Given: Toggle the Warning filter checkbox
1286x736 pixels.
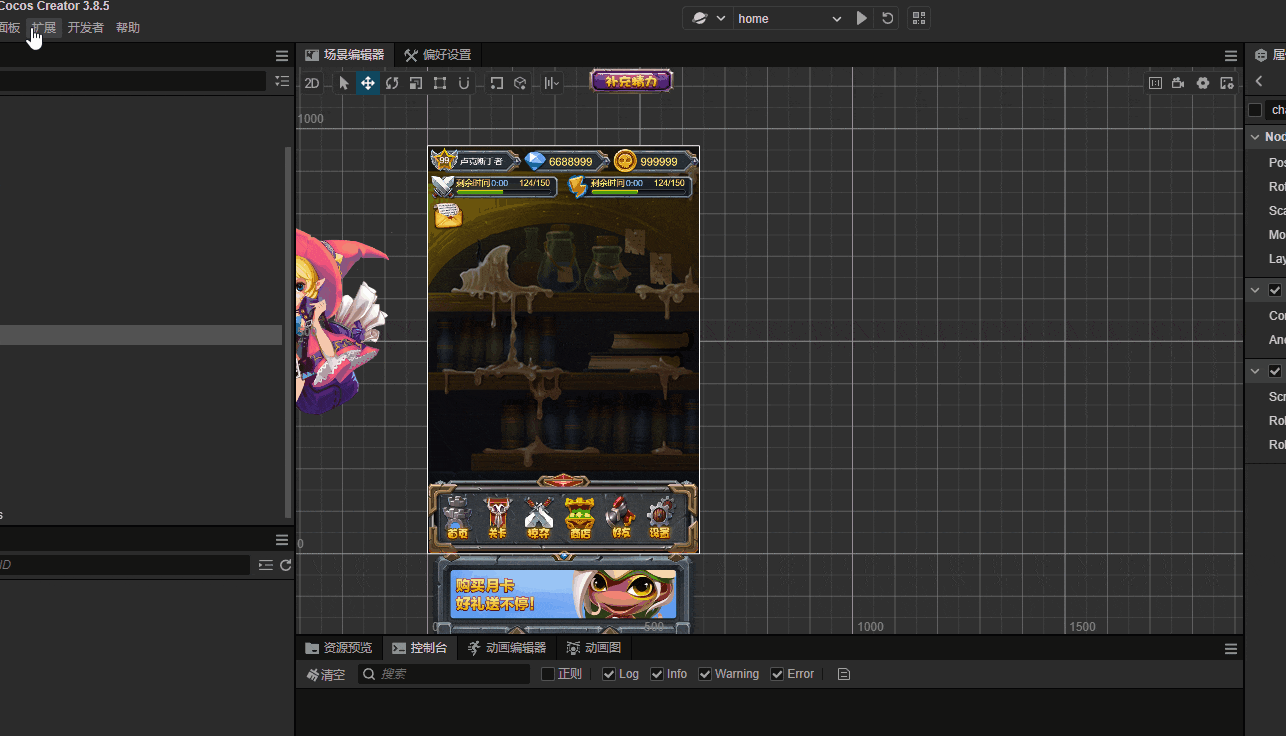Looking at the screenshot, I should [x=705, y=674].
